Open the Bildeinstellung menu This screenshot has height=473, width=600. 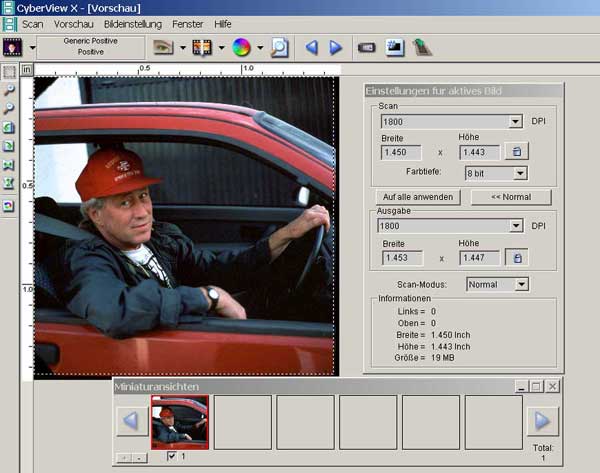coord(132,23)
